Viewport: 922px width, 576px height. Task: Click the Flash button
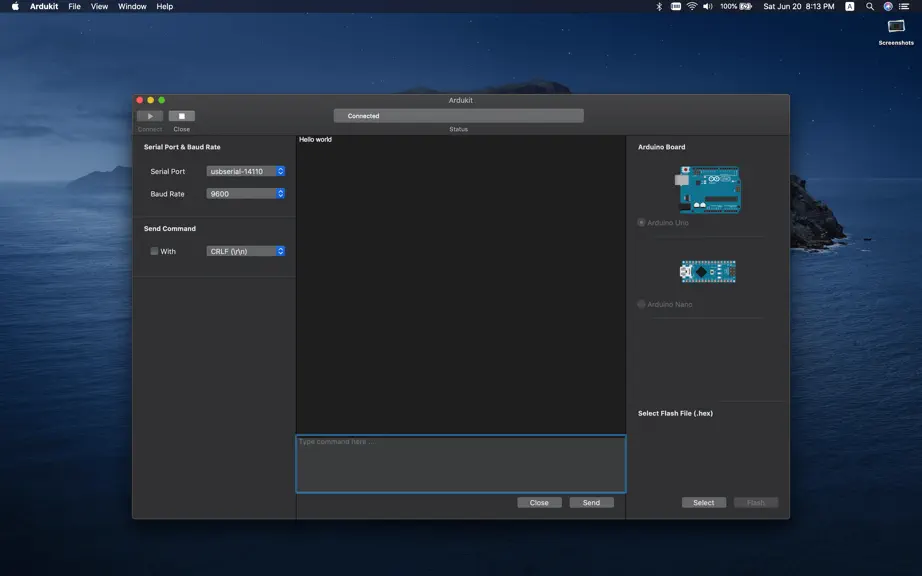[756, 503]
